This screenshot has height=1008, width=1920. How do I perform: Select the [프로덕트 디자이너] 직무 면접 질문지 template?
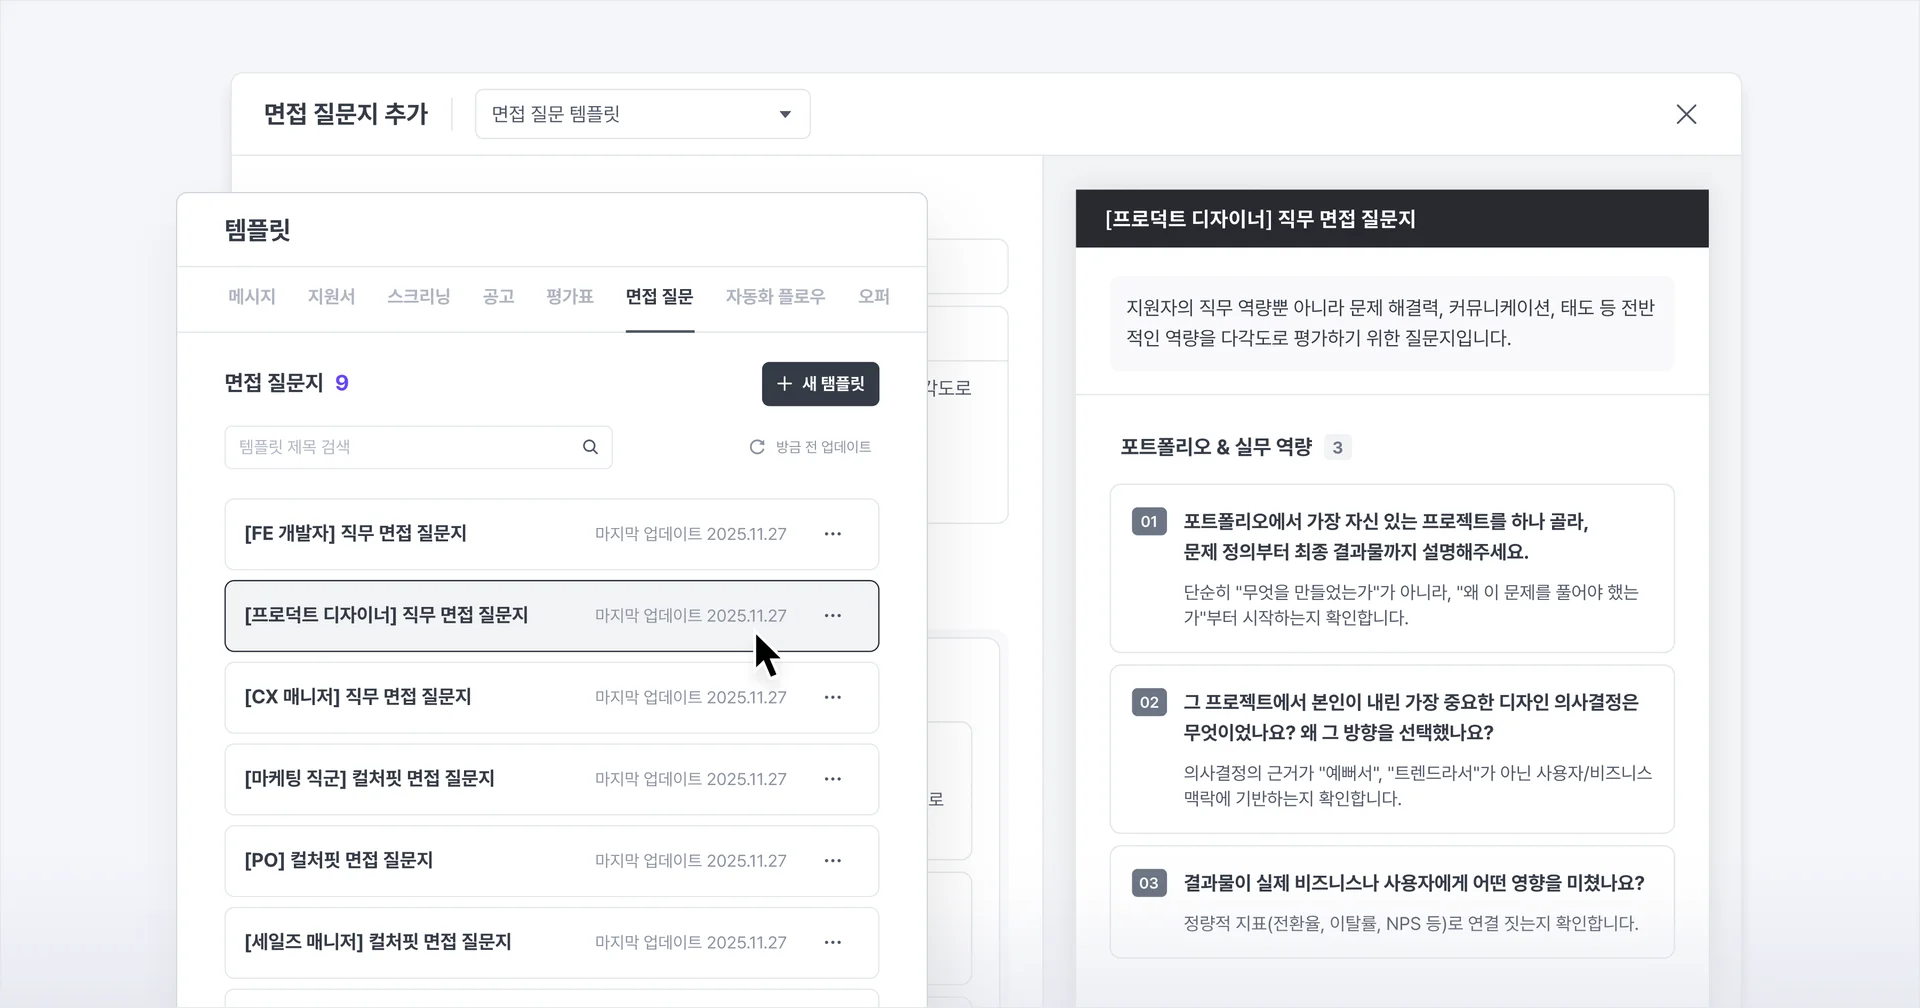coord(500,615)
